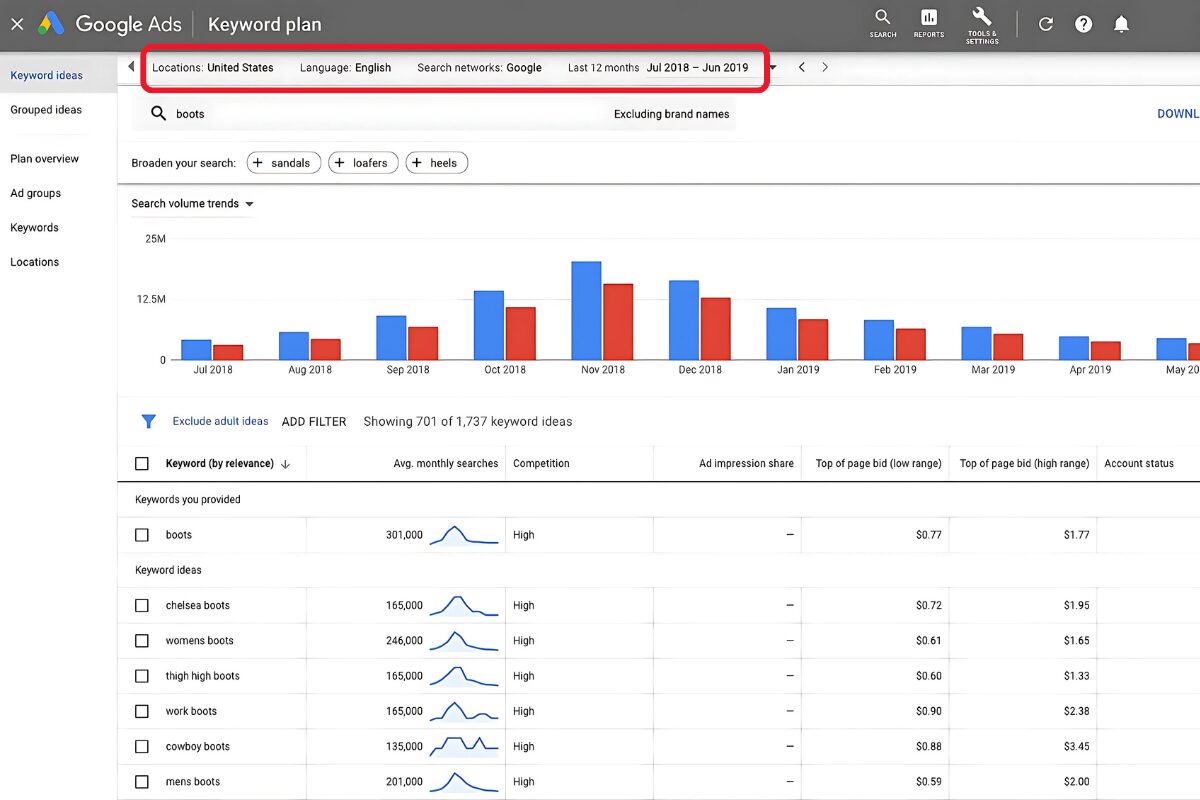Viewport: 1200px width, 800px height.
Task: Open the Search volume trends dropdown
Action: (x=193, y=204)
